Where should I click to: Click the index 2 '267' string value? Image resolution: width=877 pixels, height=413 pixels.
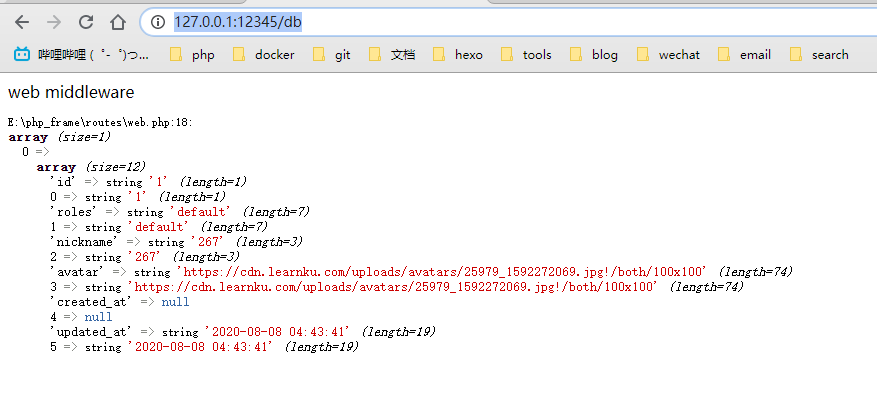pos(144,257)
